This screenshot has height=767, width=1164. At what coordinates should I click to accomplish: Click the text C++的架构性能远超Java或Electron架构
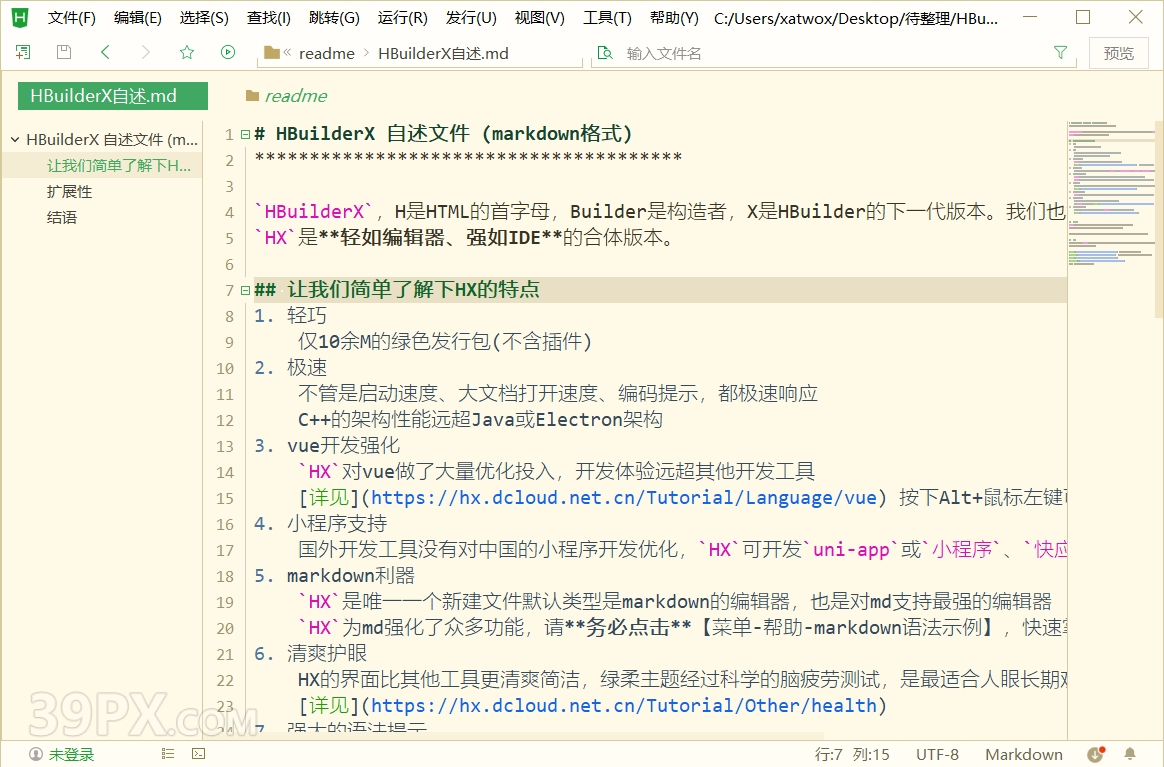(x=480, y=420)
